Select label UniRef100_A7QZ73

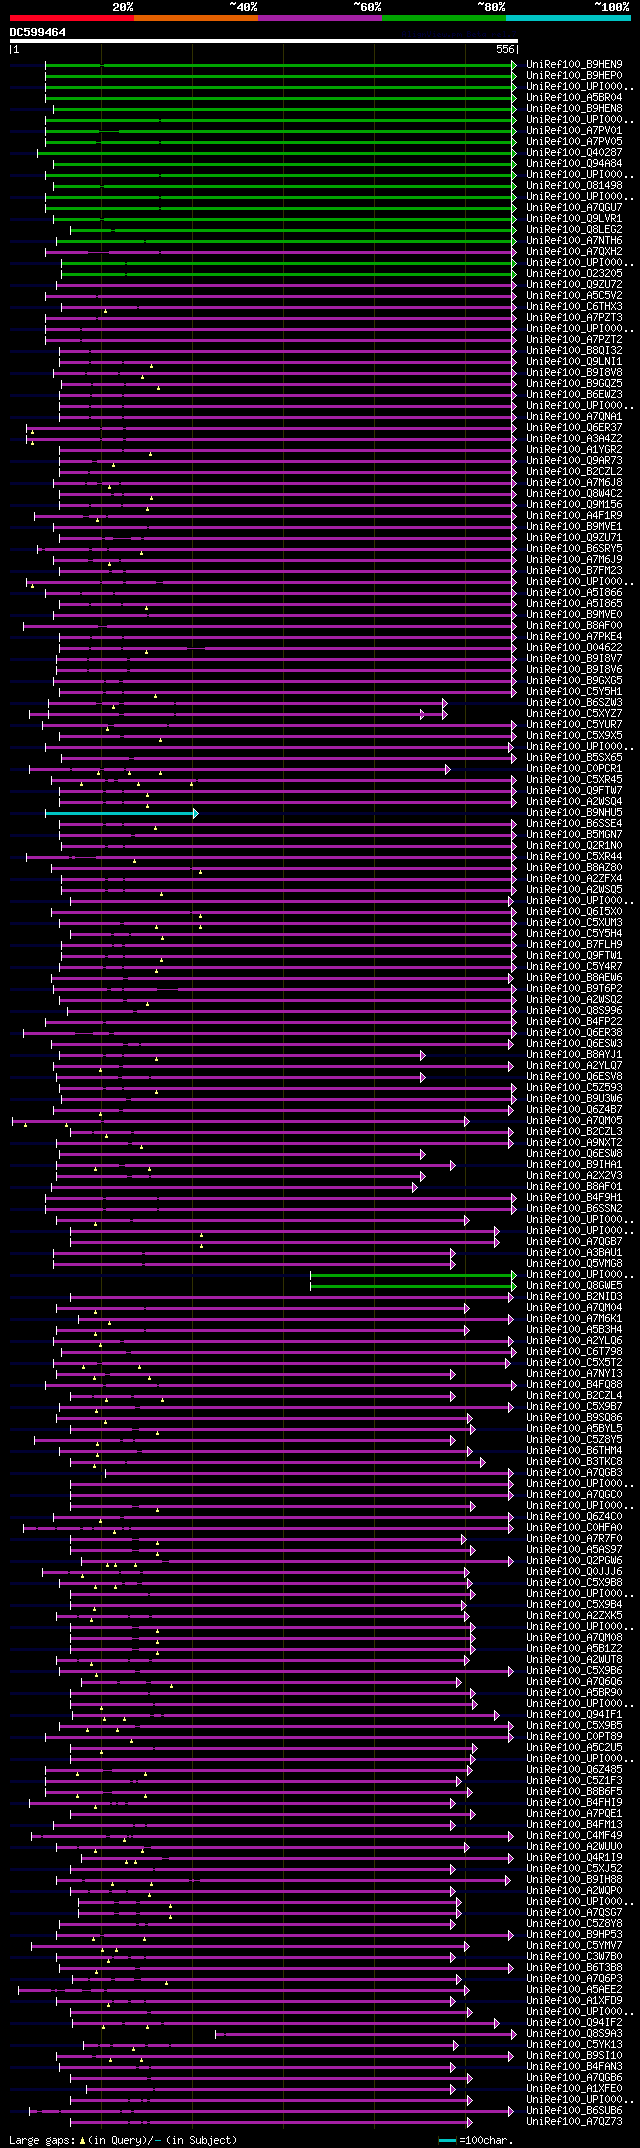coord(574,2122)
